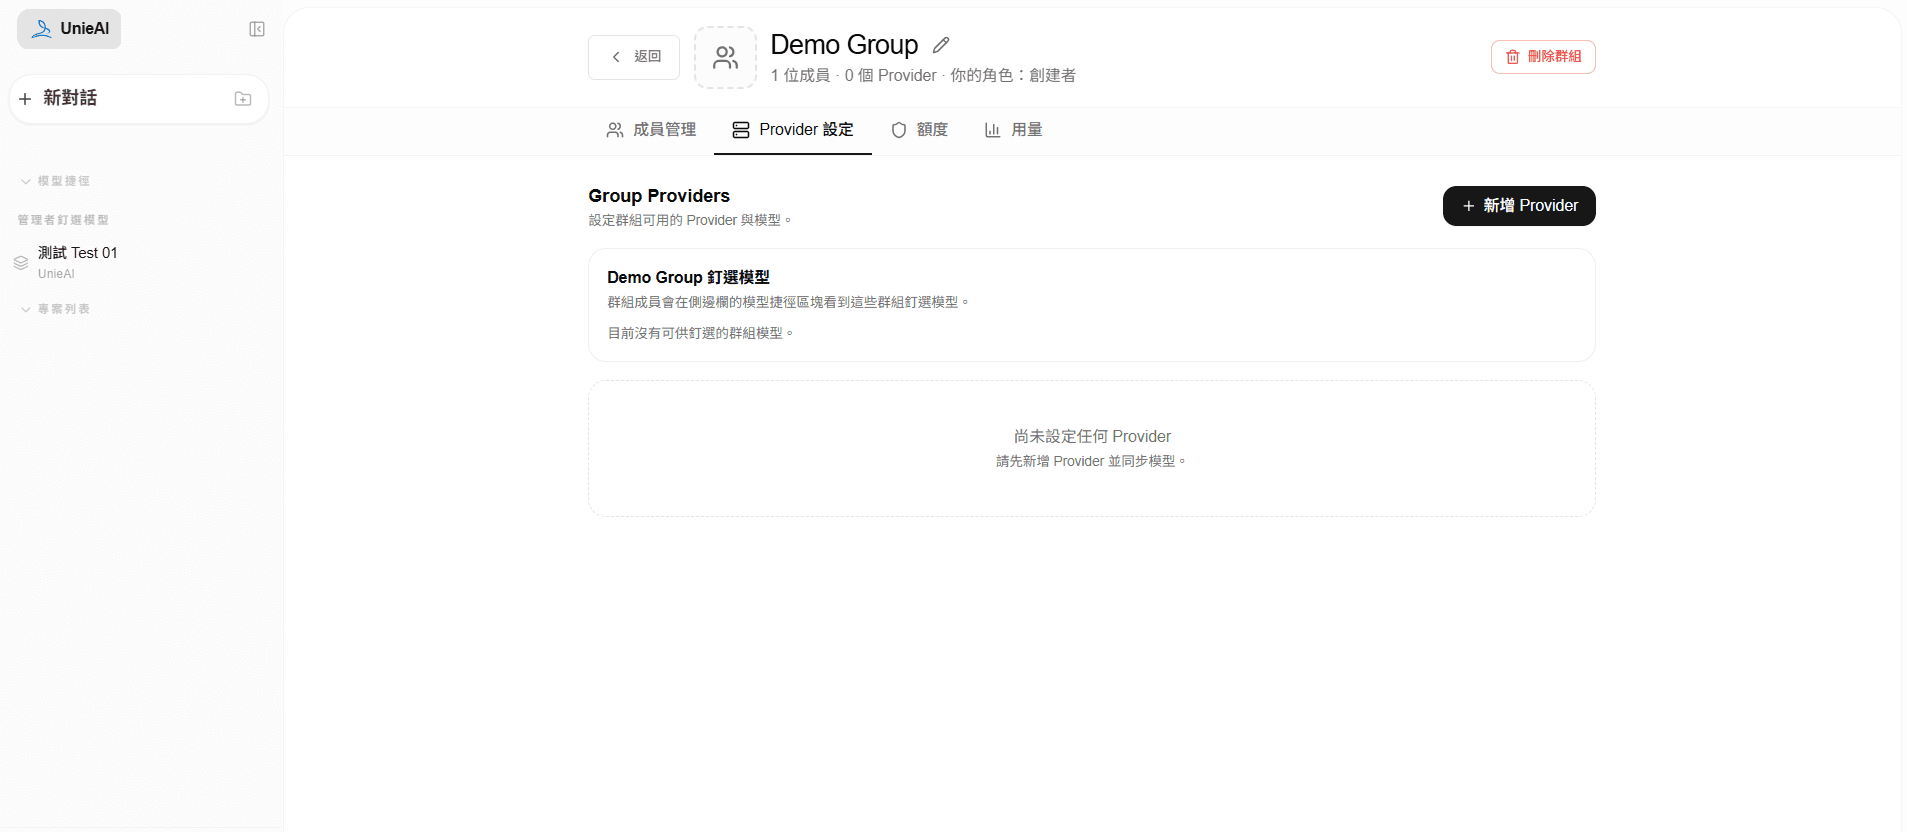Collapse the 模型捷徑 section
This screenshot has width=1907, height=832.
[x=55, y=181]
